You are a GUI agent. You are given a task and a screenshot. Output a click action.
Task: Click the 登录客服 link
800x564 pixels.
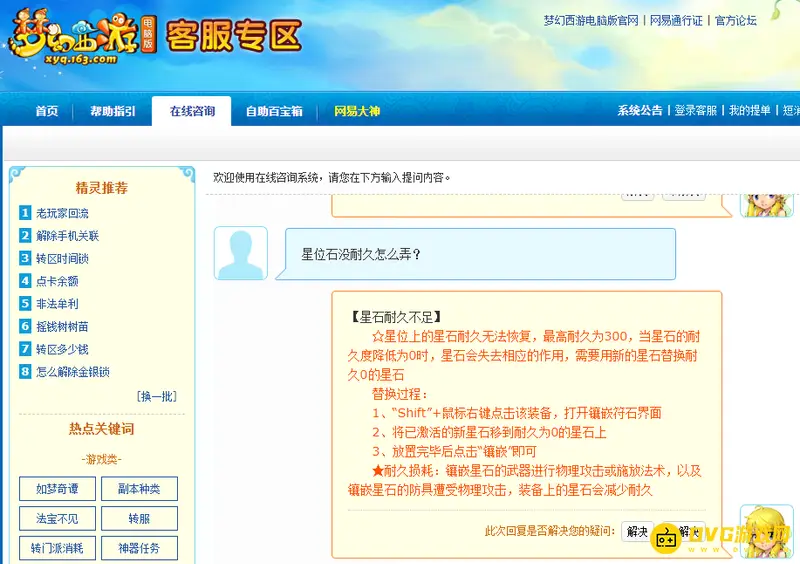tap(695, 110)
